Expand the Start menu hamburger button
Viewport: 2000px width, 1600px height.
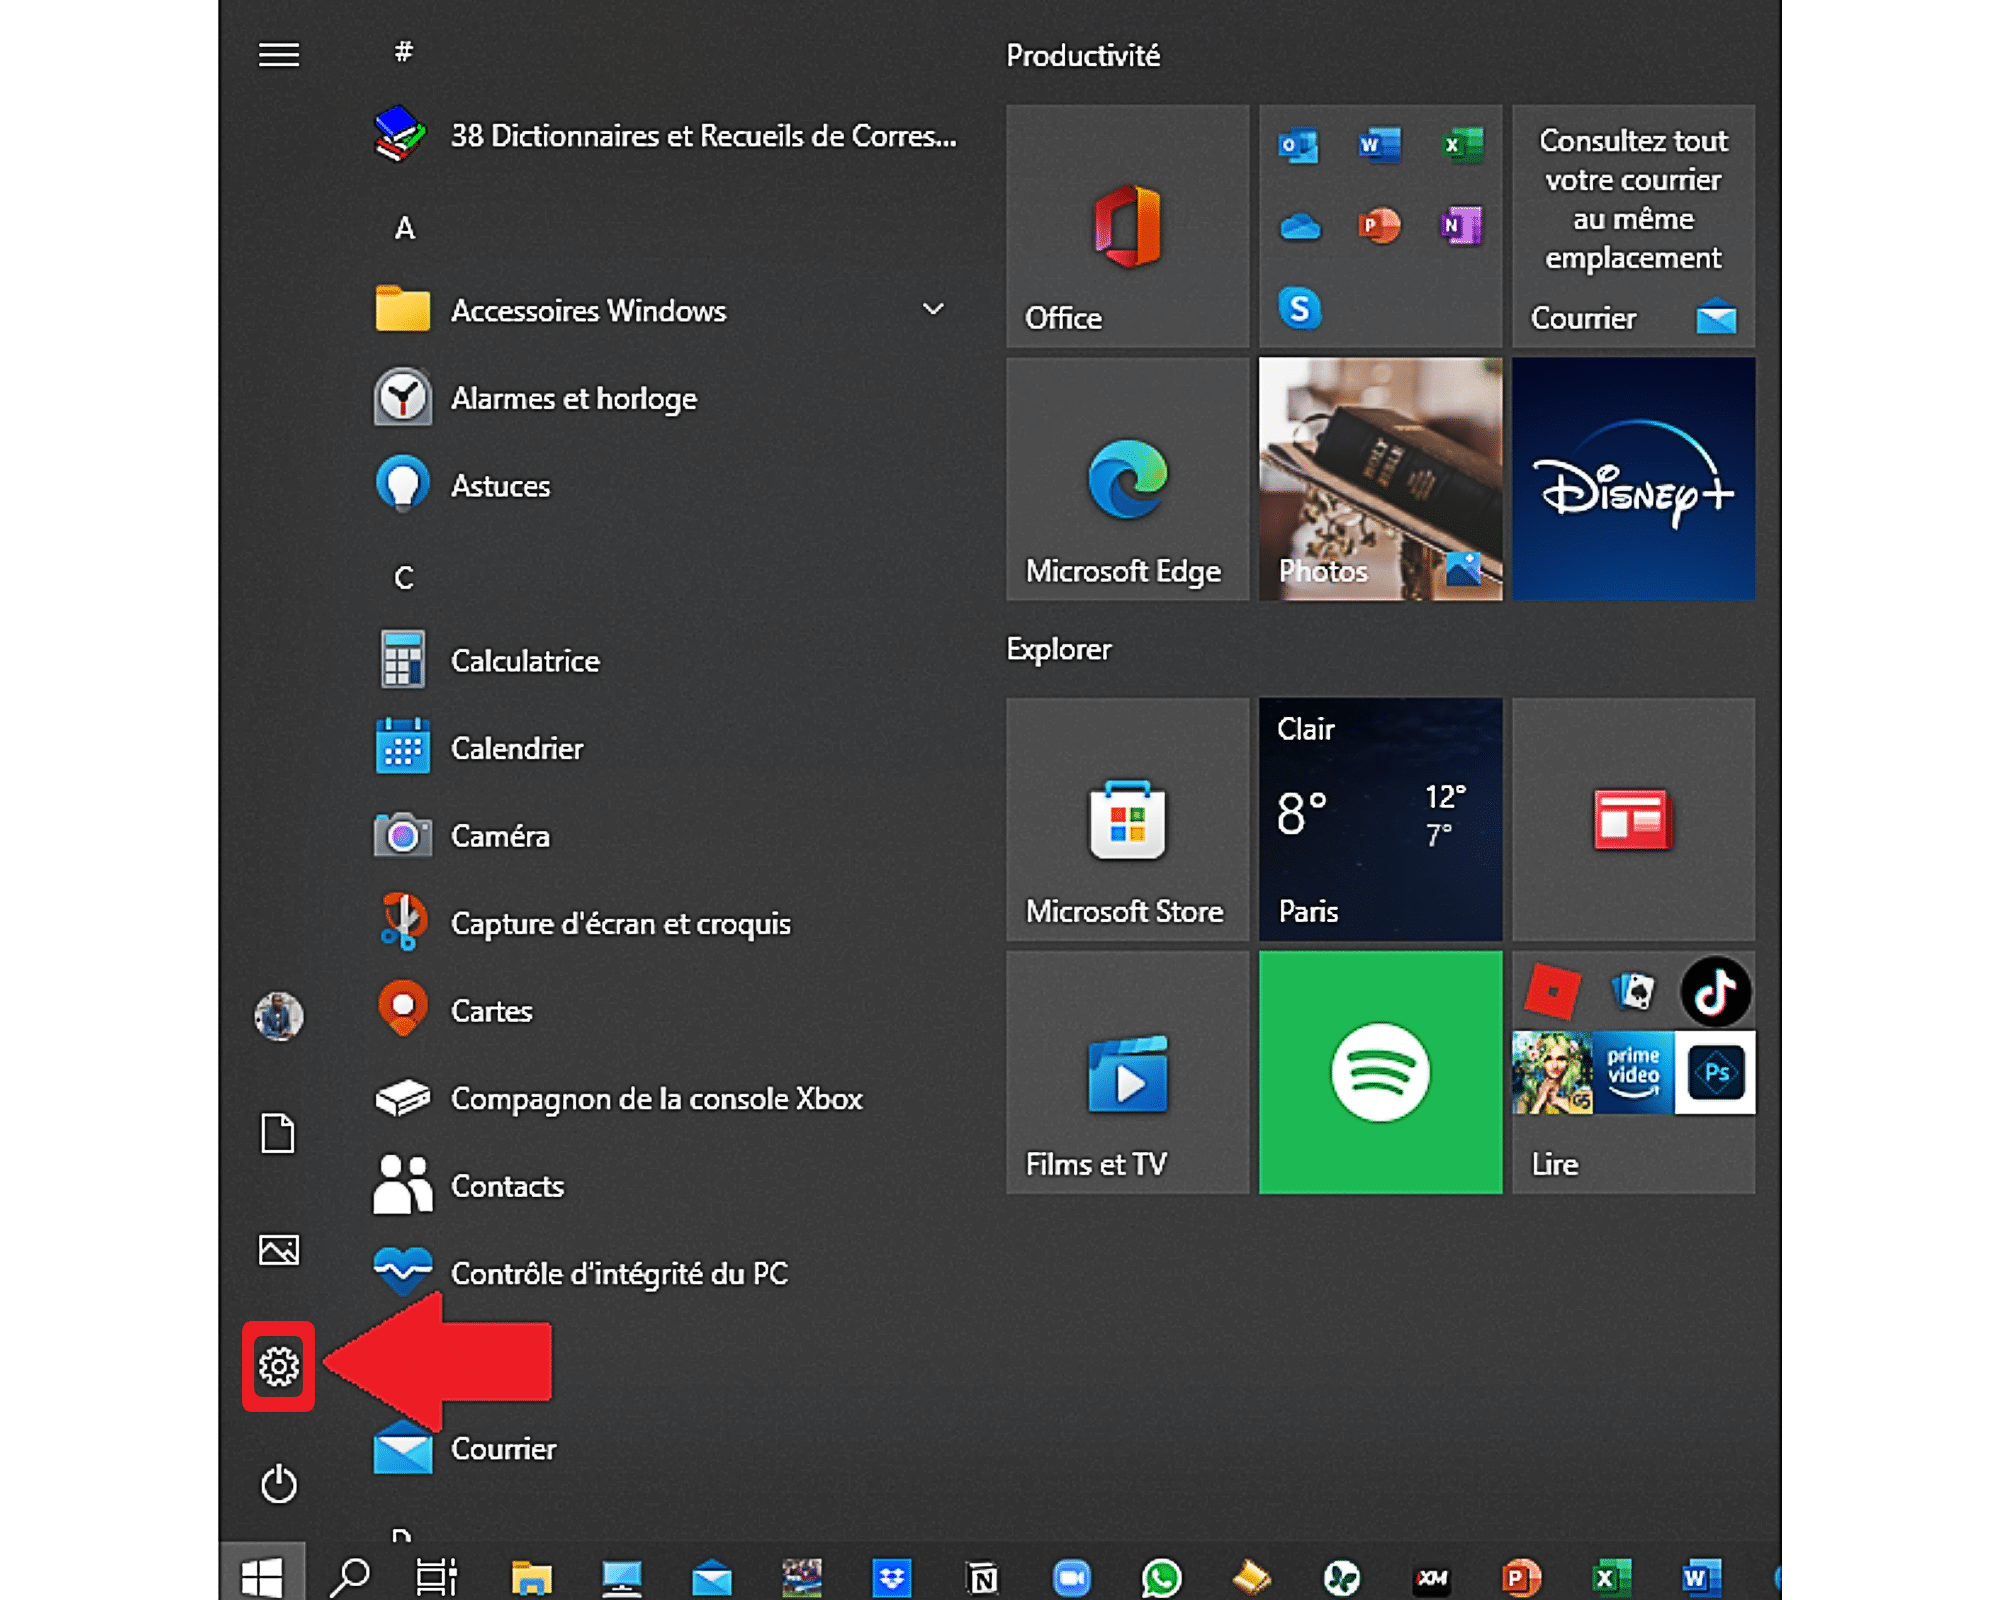[x=279, y=54]
